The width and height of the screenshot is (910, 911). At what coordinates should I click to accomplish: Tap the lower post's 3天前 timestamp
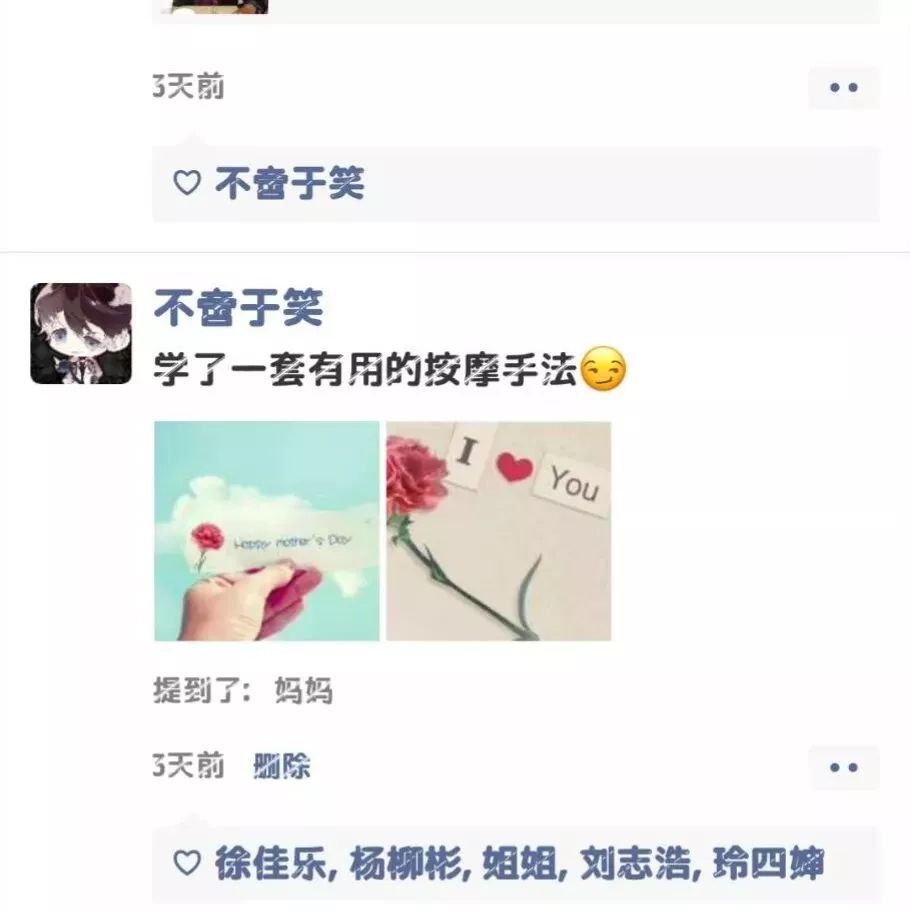(189, 766)
